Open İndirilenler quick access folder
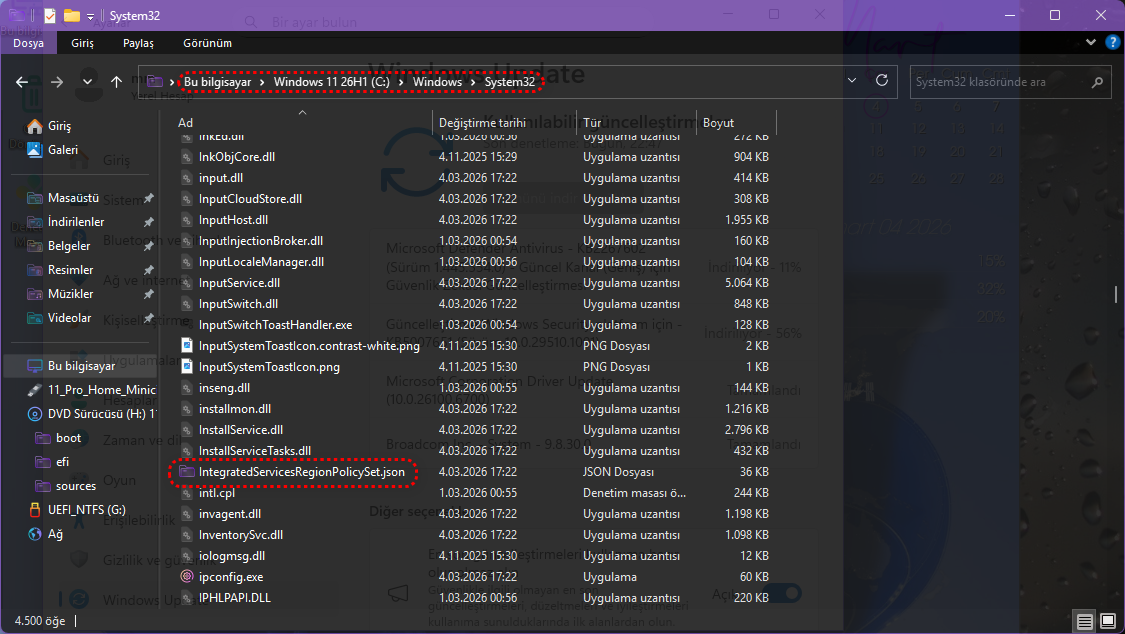 pyautogui.click(x=76, y=222)
